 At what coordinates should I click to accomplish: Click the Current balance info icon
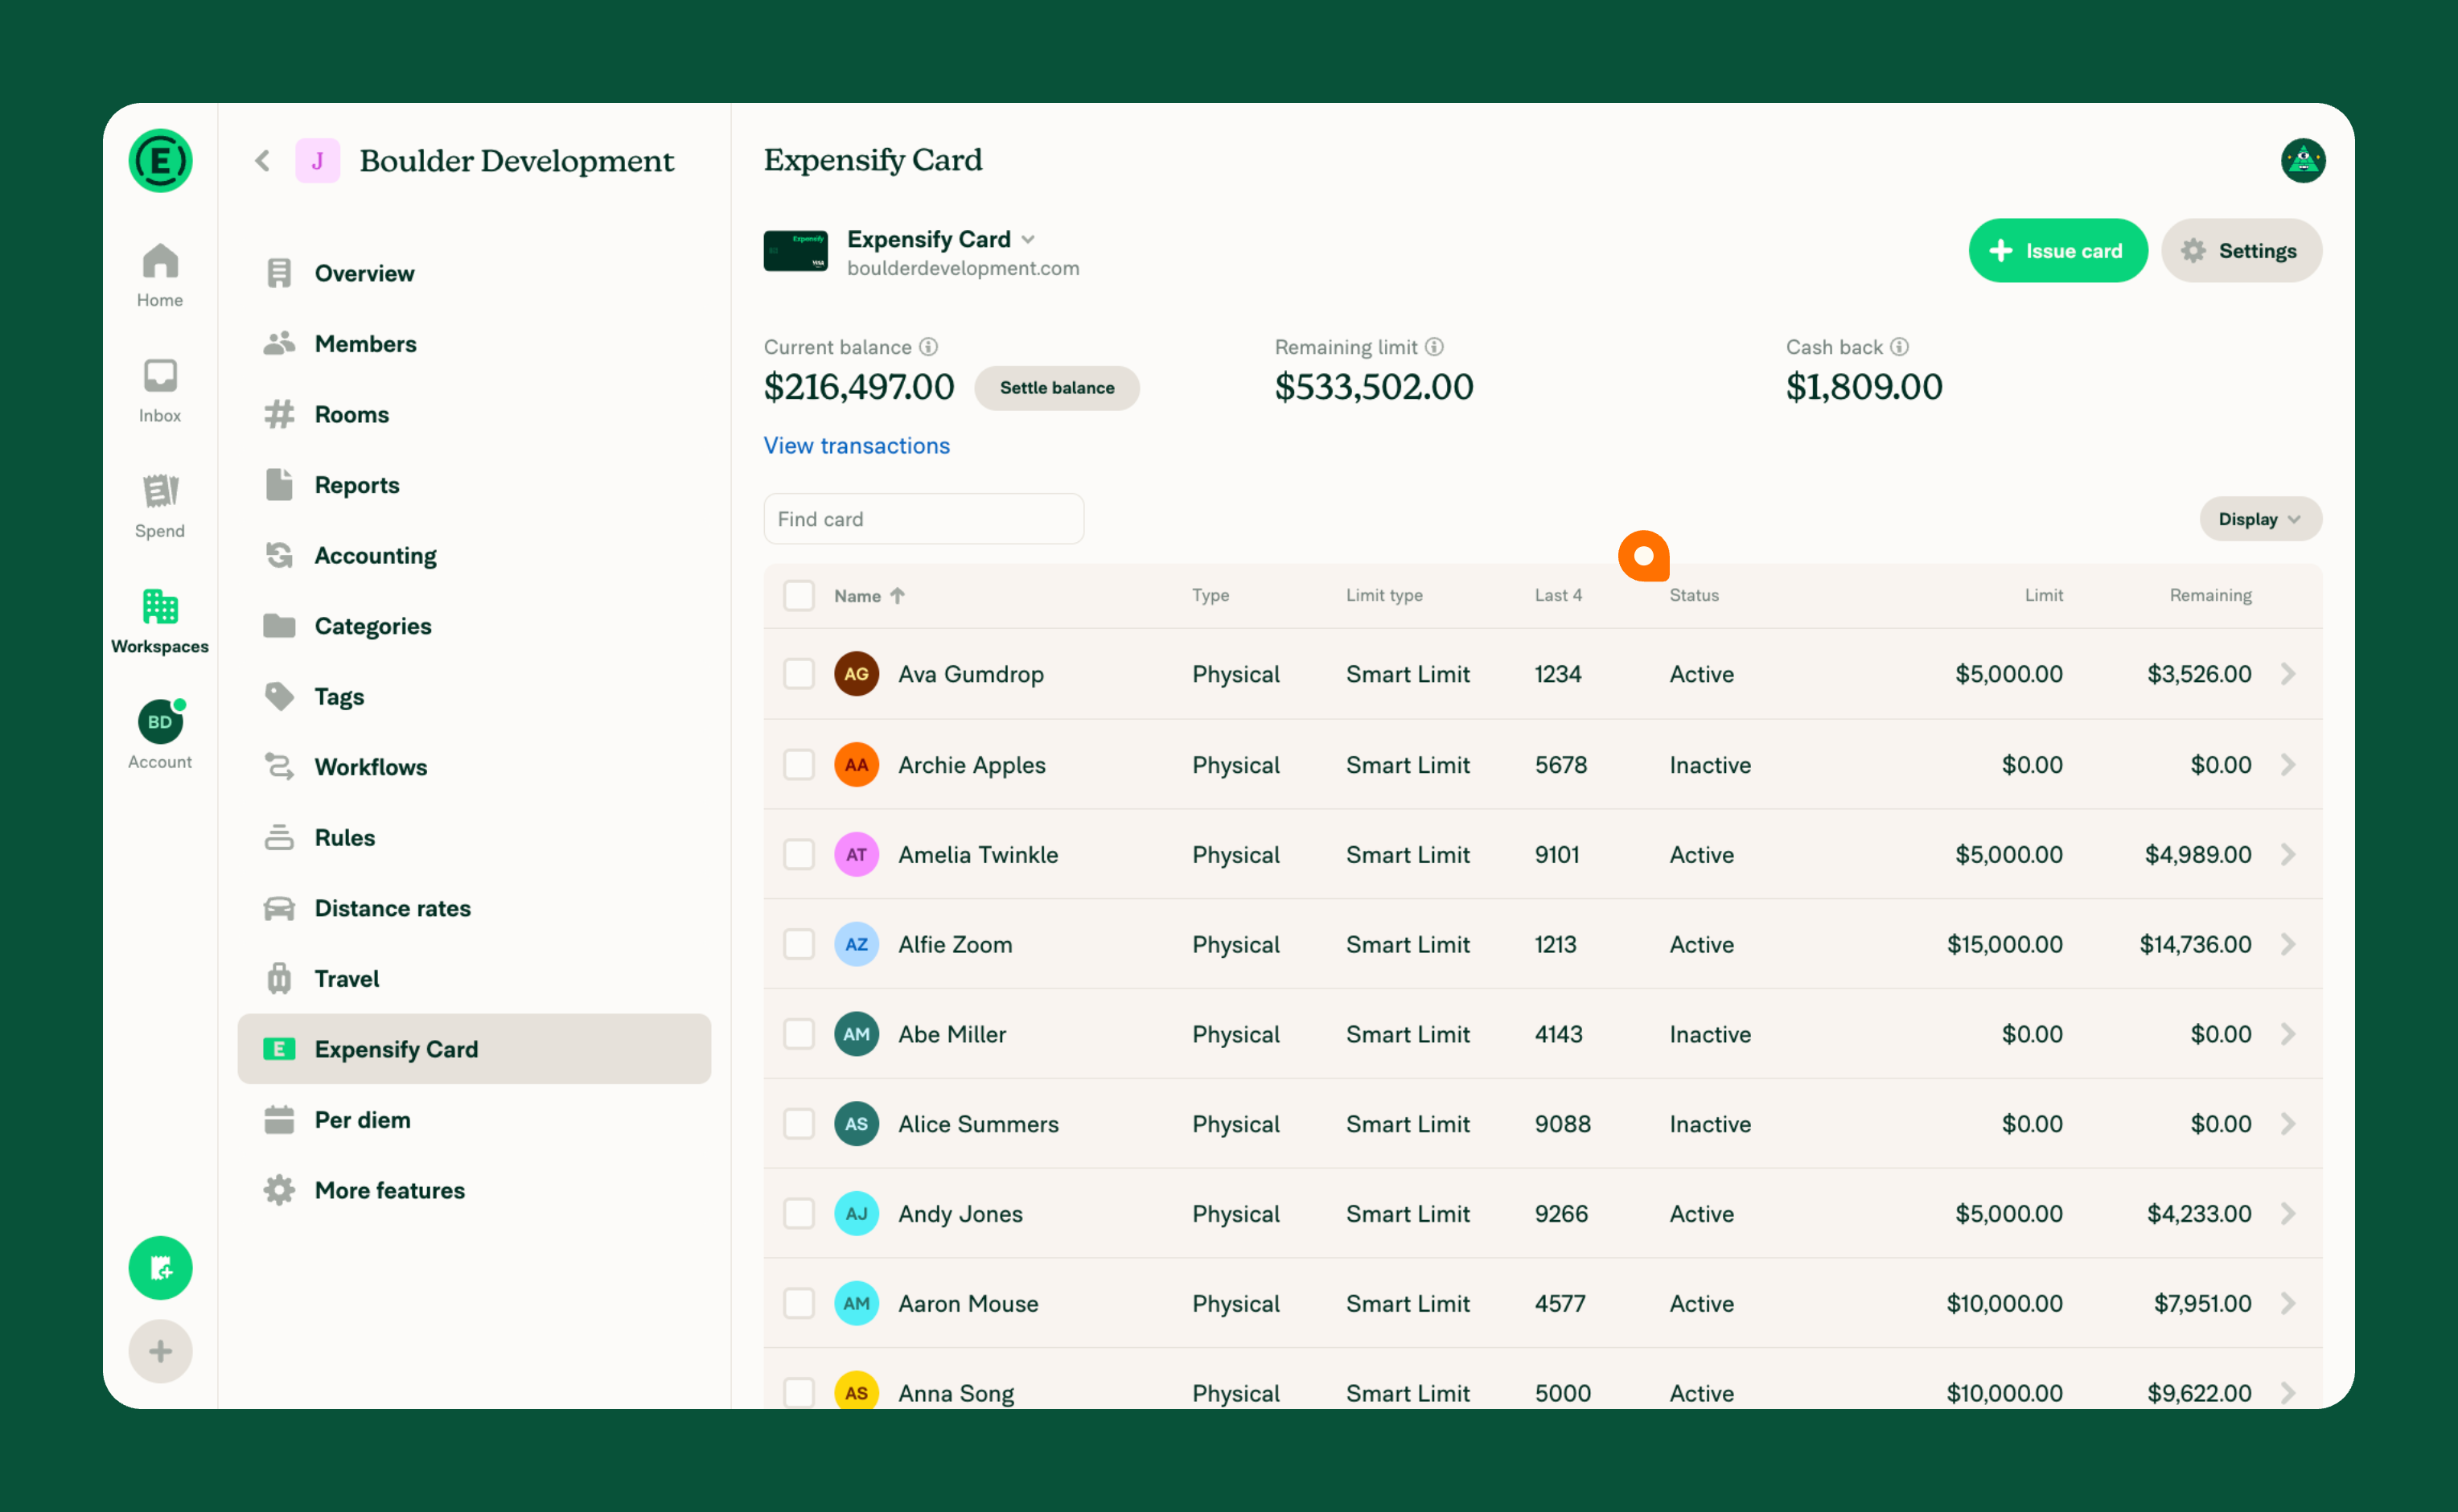coord(928,347)
